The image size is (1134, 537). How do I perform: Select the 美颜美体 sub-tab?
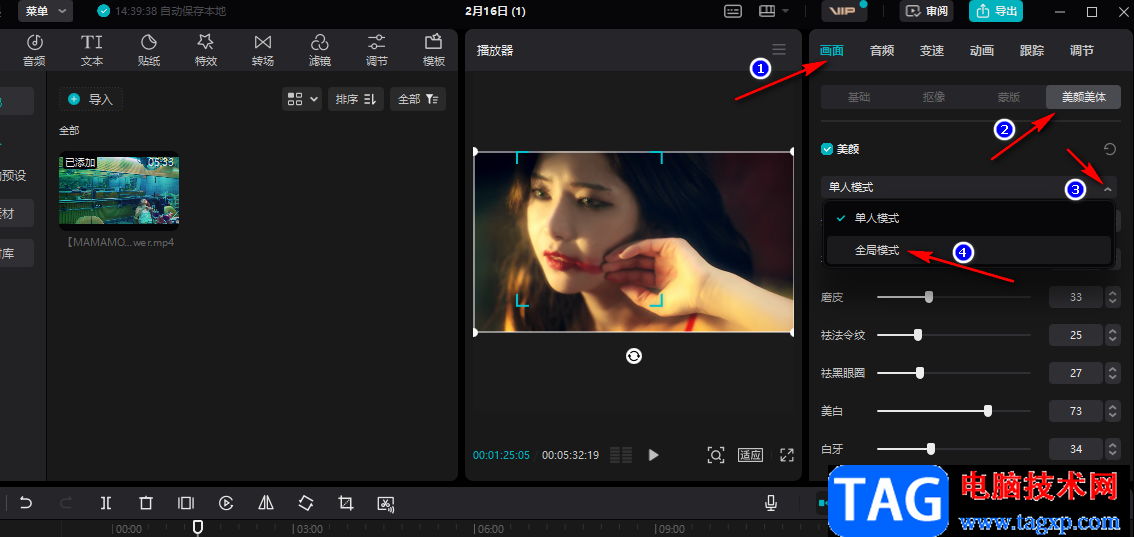click(1083, 97)
